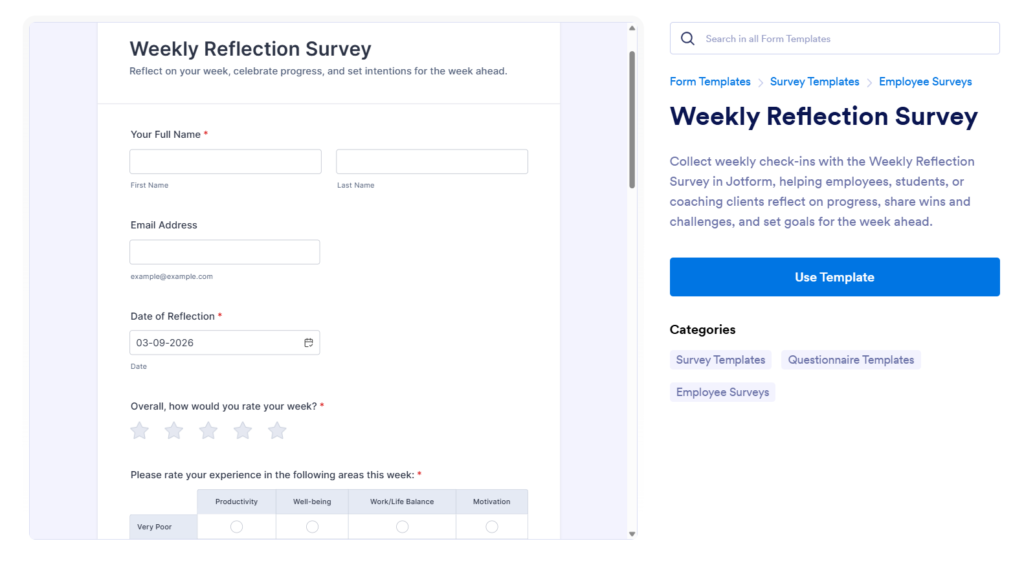This screenshot has height=574, width=1024.
Task: Select Very Poor for Well-being
Action: (312, 527)
